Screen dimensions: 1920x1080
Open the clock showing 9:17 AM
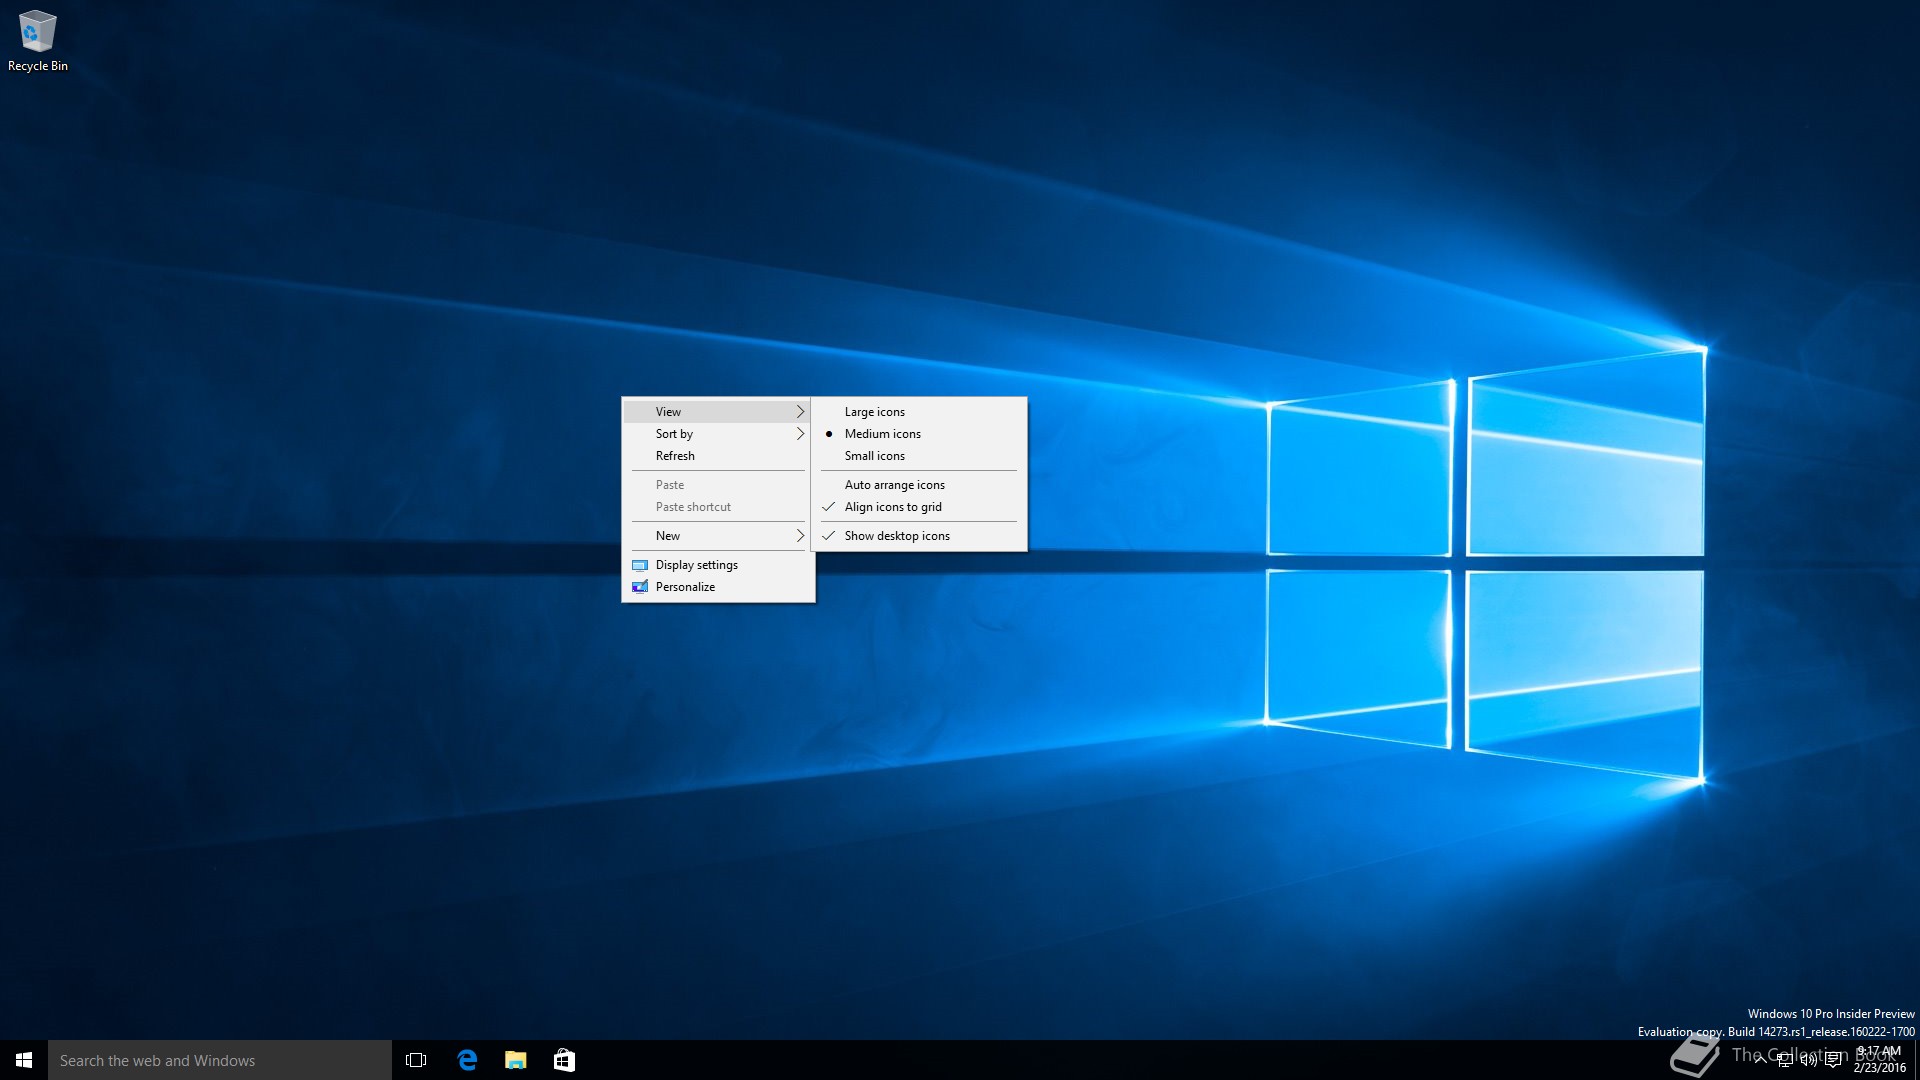tap(1880, 1060)
